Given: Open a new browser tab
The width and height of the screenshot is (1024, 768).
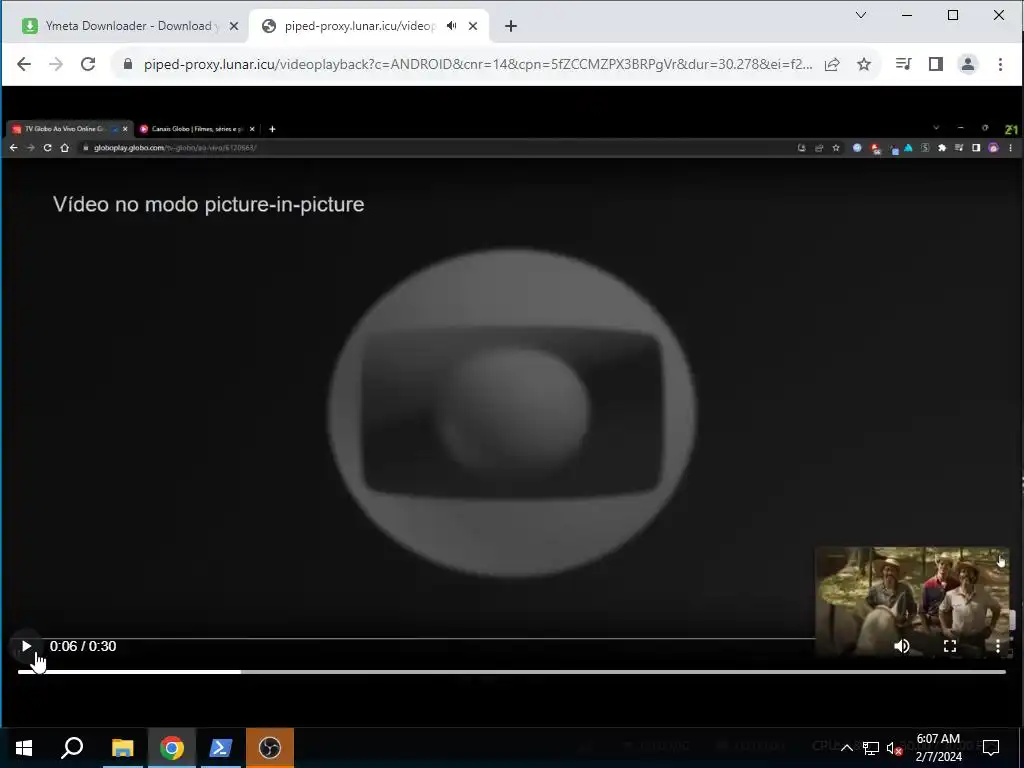Looking at the screenshot, I should pos(511,26).
